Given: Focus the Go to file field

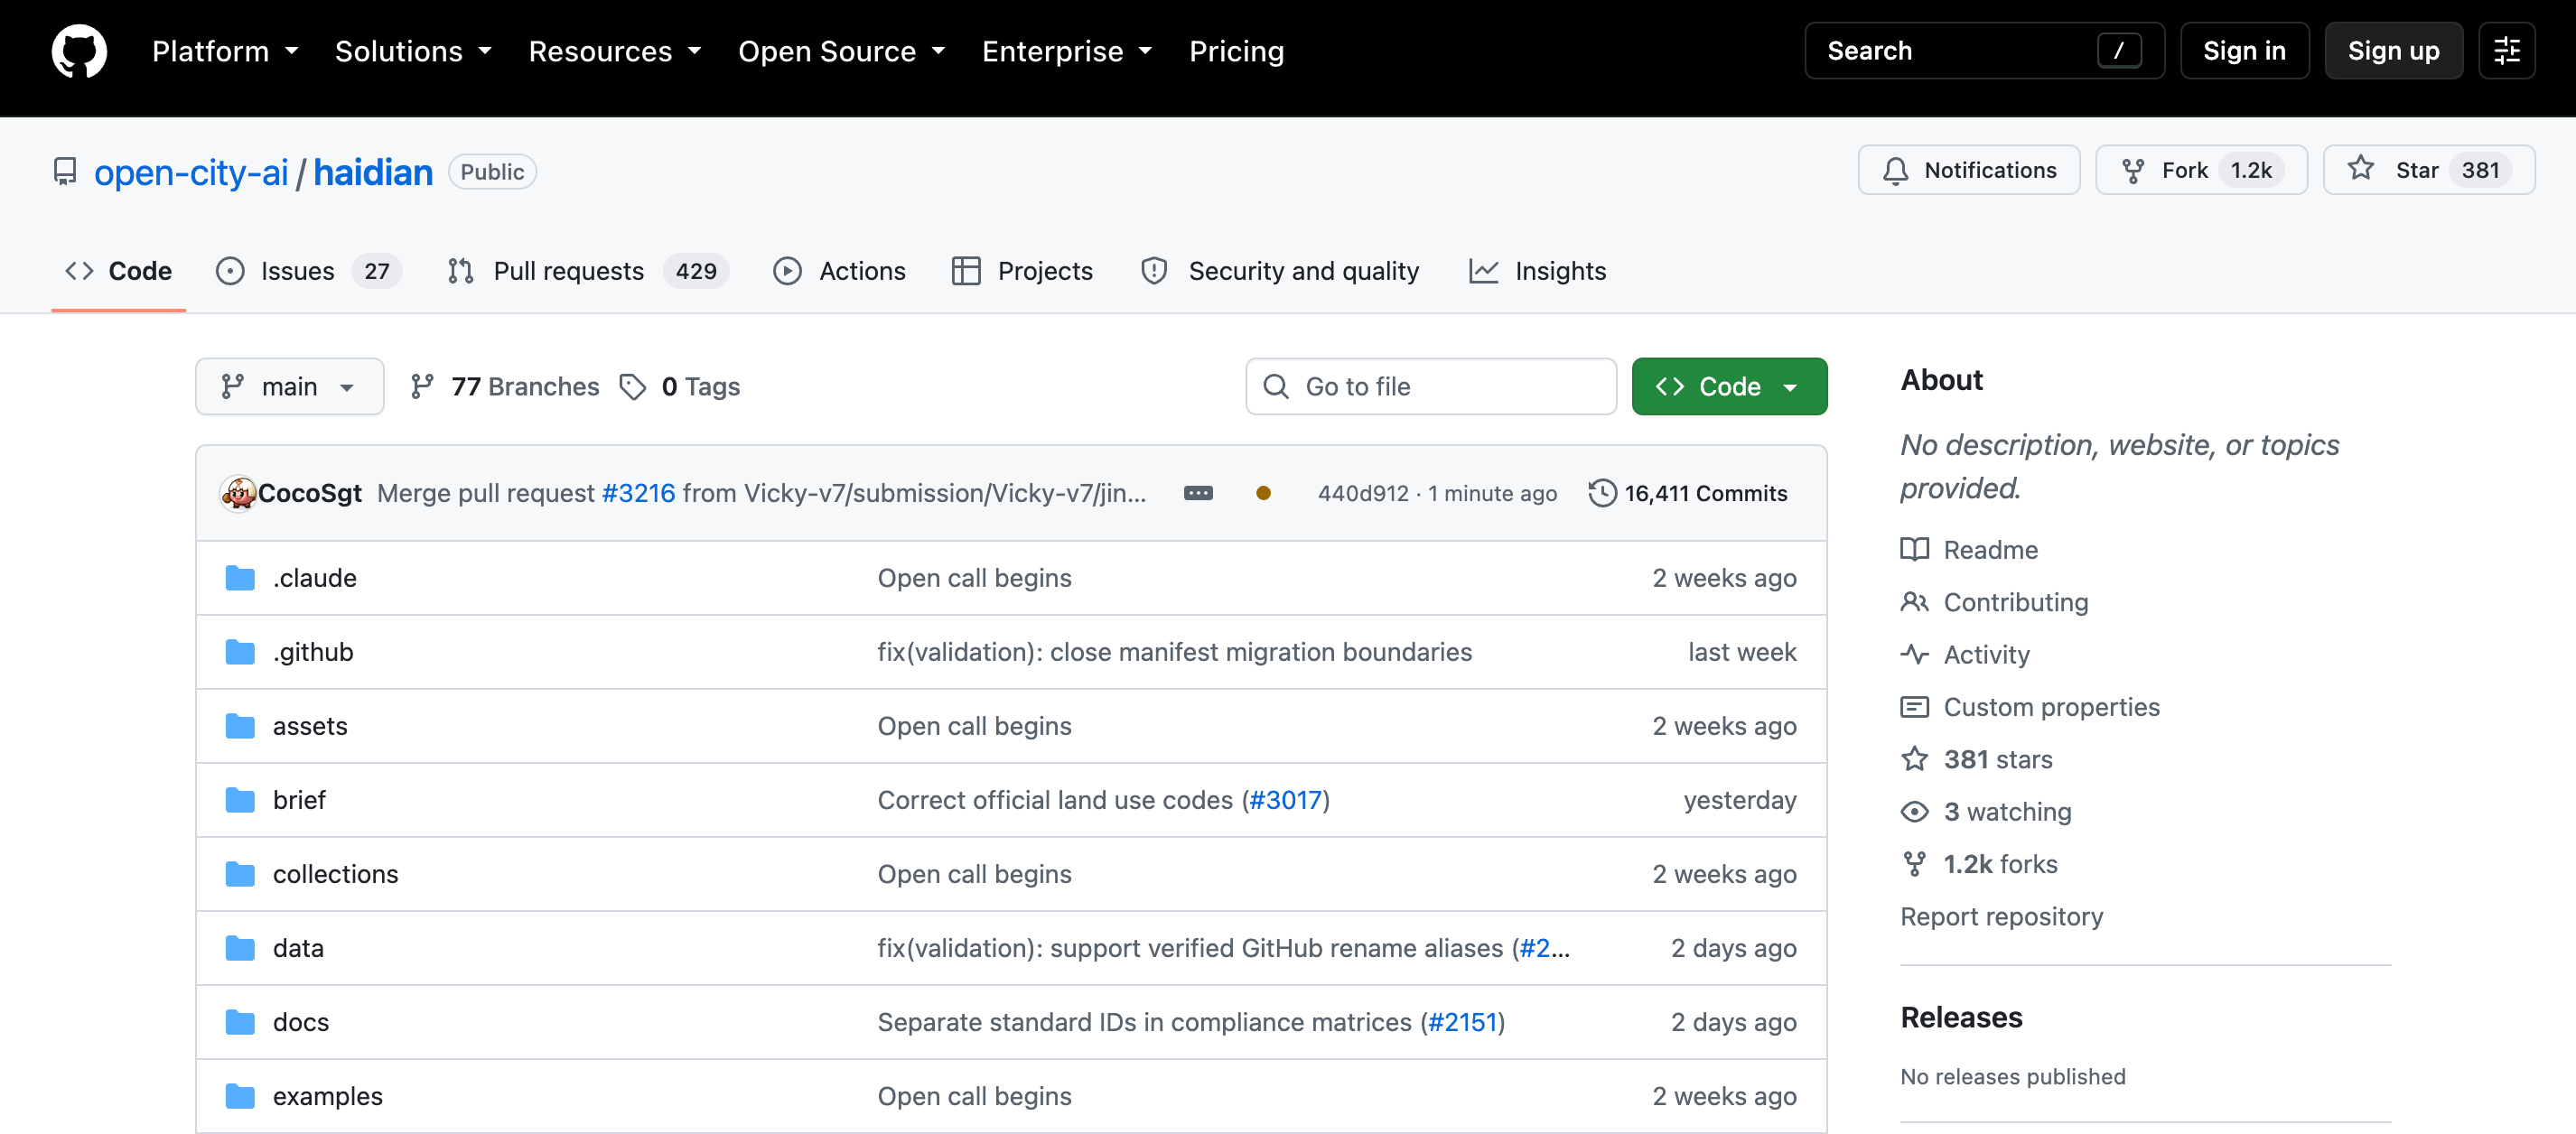Looking at the screenshot, I should pos(1430,387).
